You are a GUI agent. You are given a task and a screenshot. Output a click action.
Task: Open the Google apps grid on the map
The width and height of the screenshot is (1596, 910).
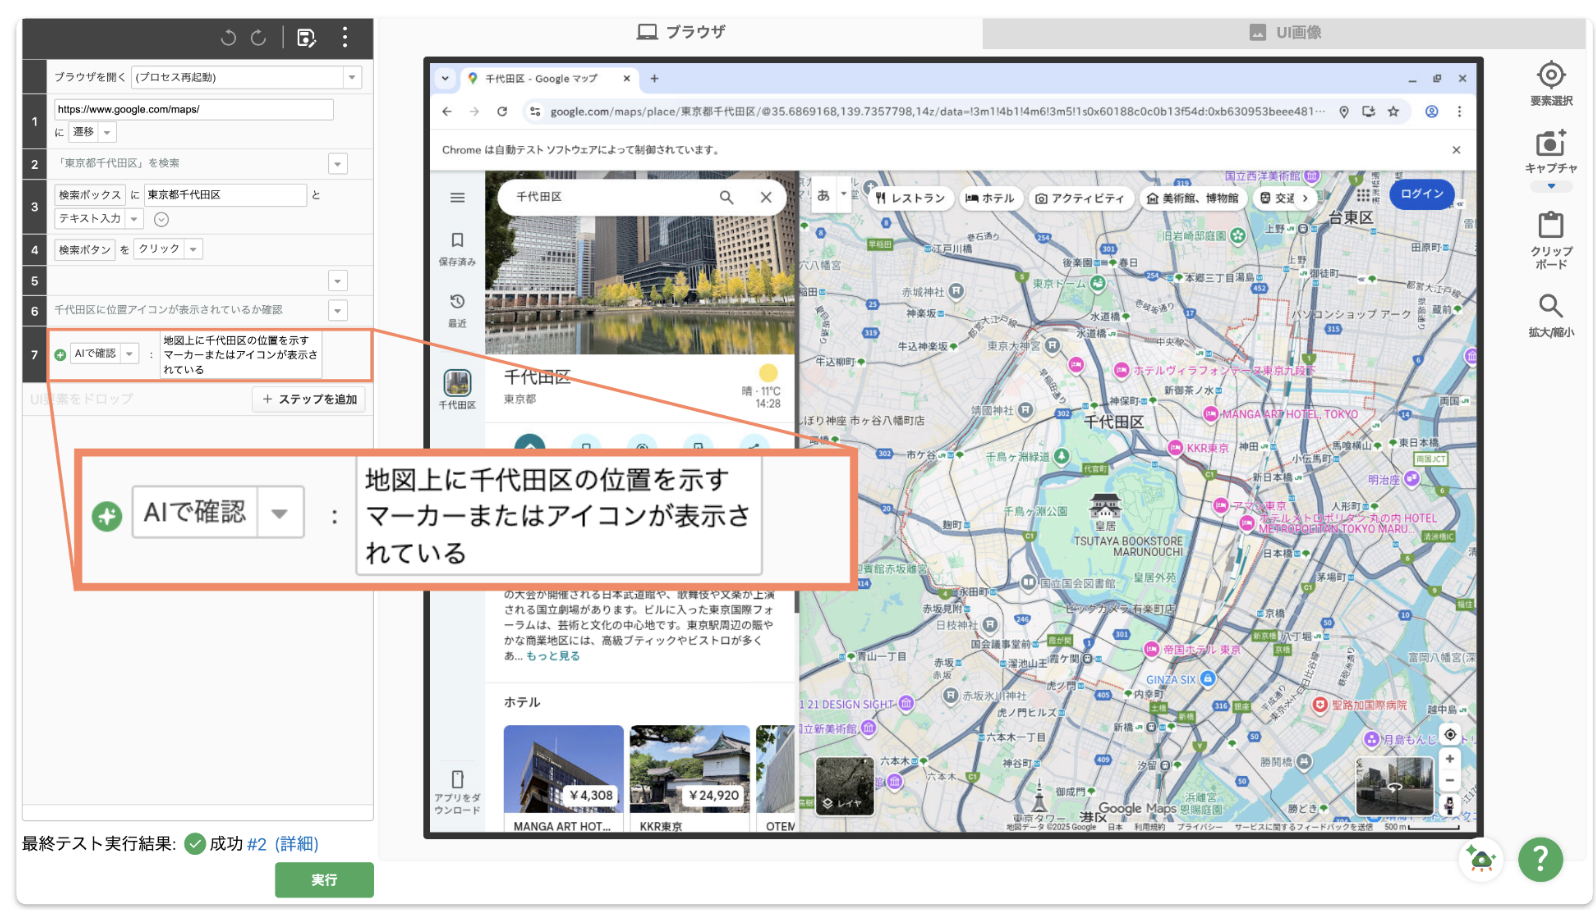pyautogui.click(x=1363, y=195)
